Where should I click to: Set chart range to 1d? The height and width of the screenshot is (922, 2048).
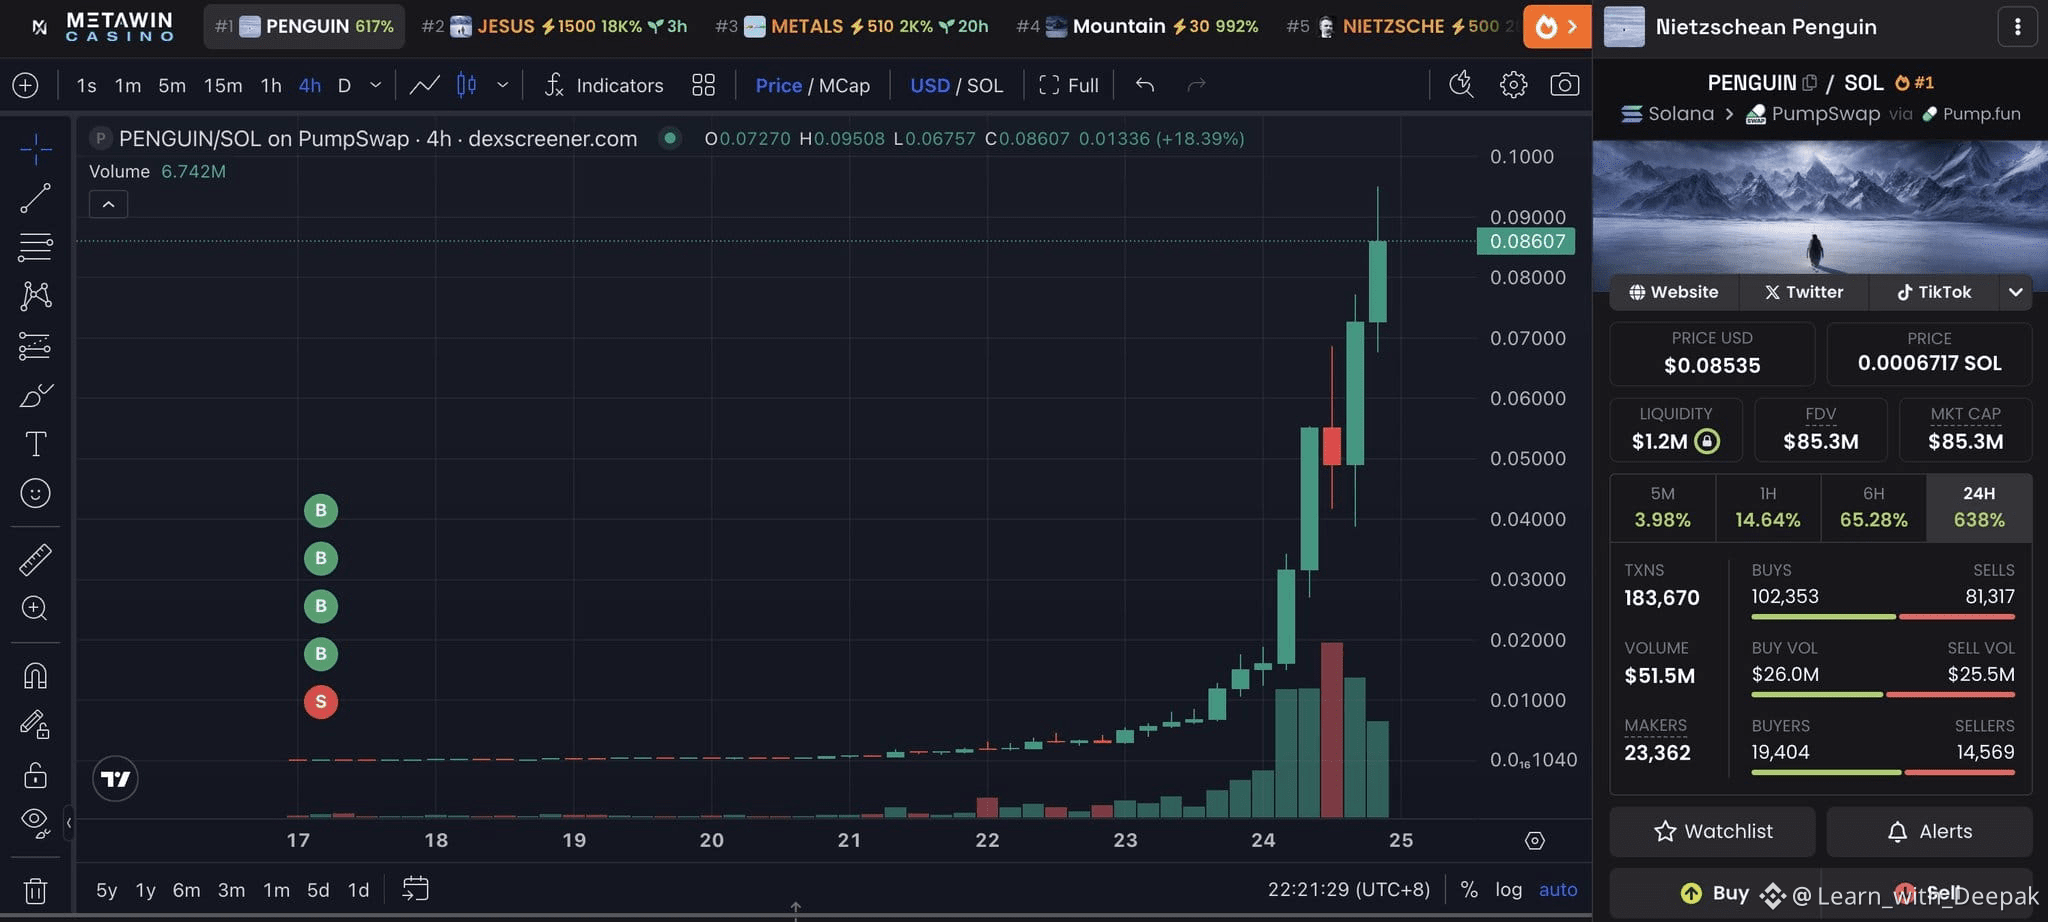click(358, 890)
